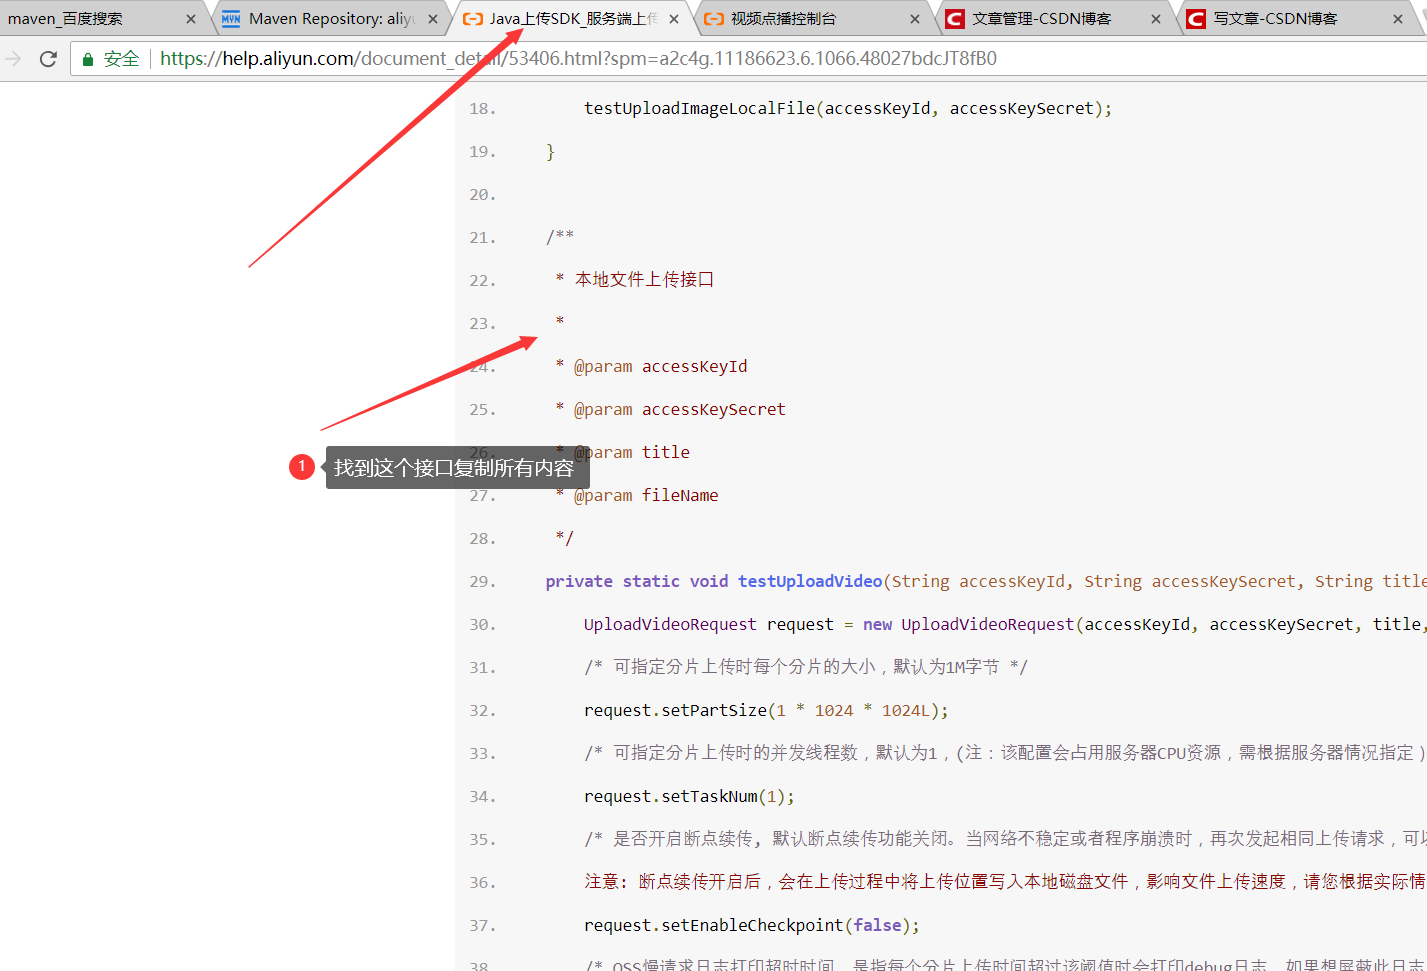Click the 可指定分片上传时每个分片的大小 comment

[x=806, y=668]
